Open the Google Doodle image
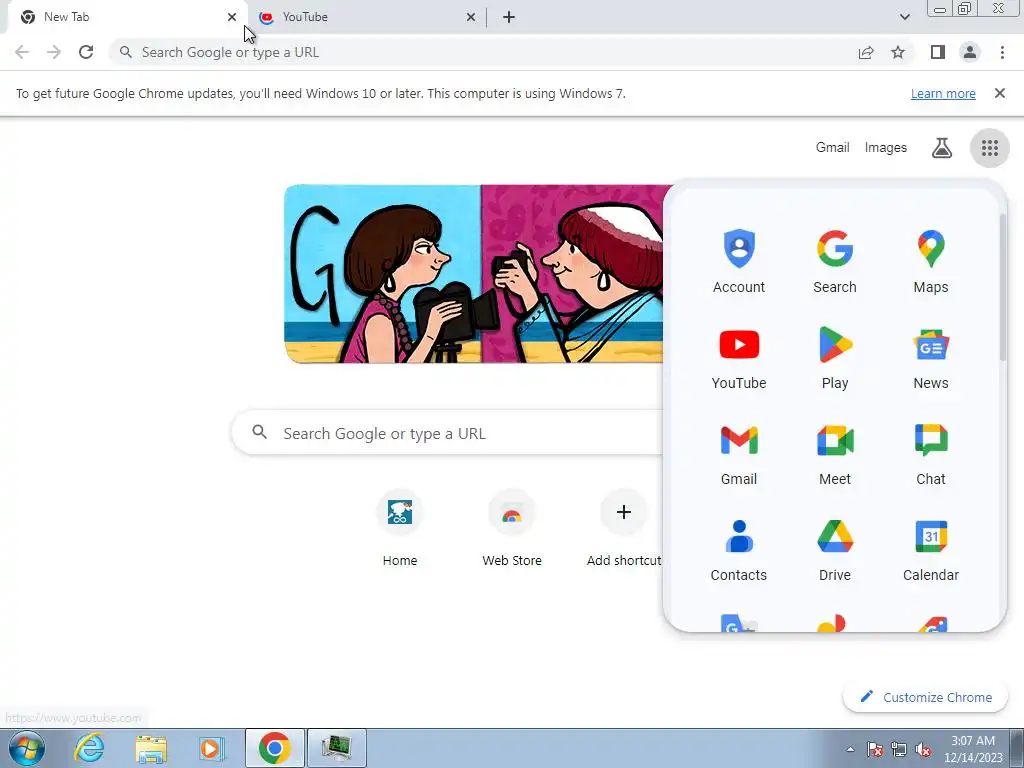Screen dimensions: 1024x768 (473, 274)
